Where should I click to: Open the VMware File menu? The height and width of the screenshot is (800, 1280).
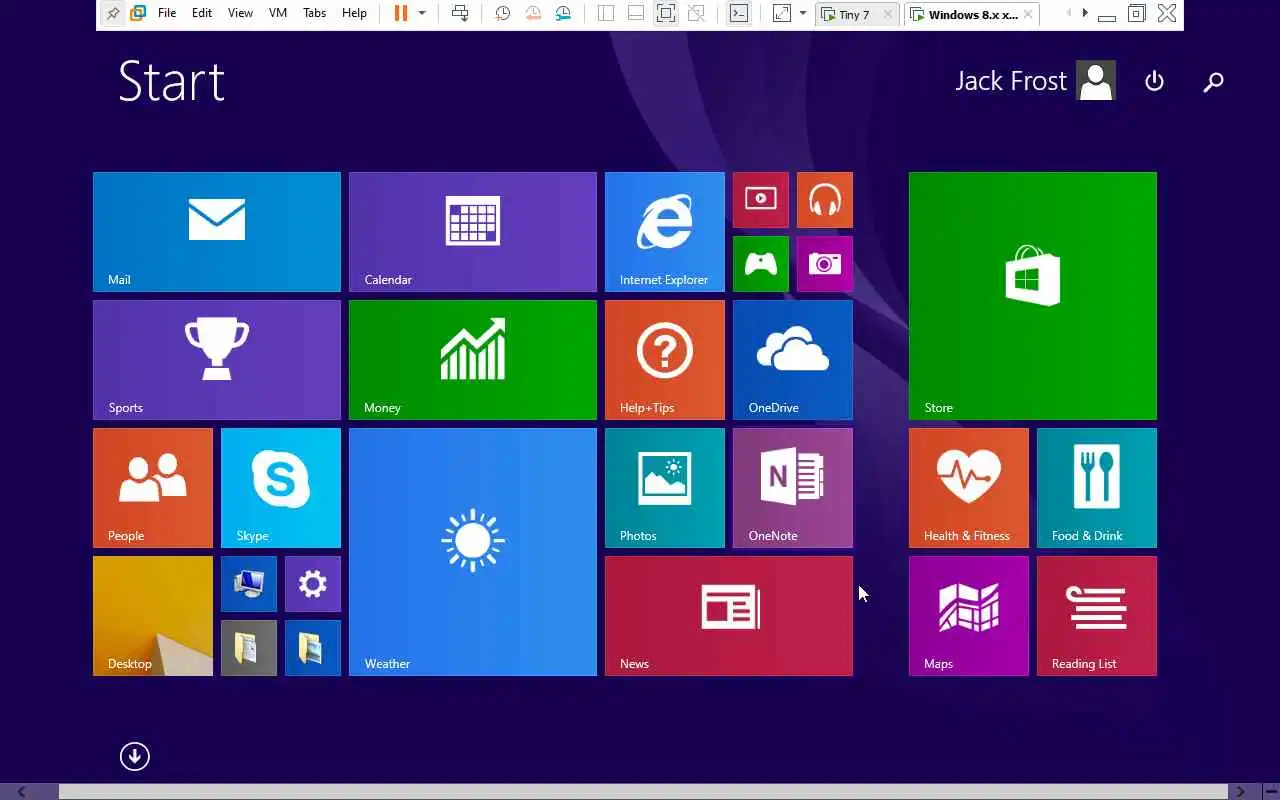167,13
